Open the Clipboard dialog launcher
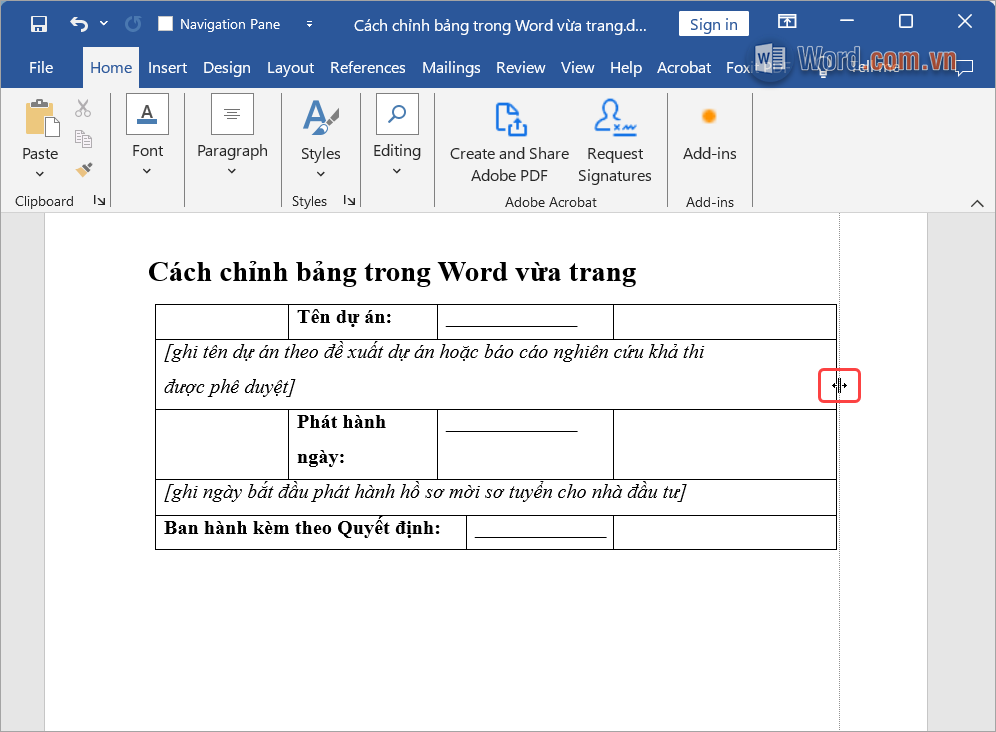The image size is (996, 732). 101,201
